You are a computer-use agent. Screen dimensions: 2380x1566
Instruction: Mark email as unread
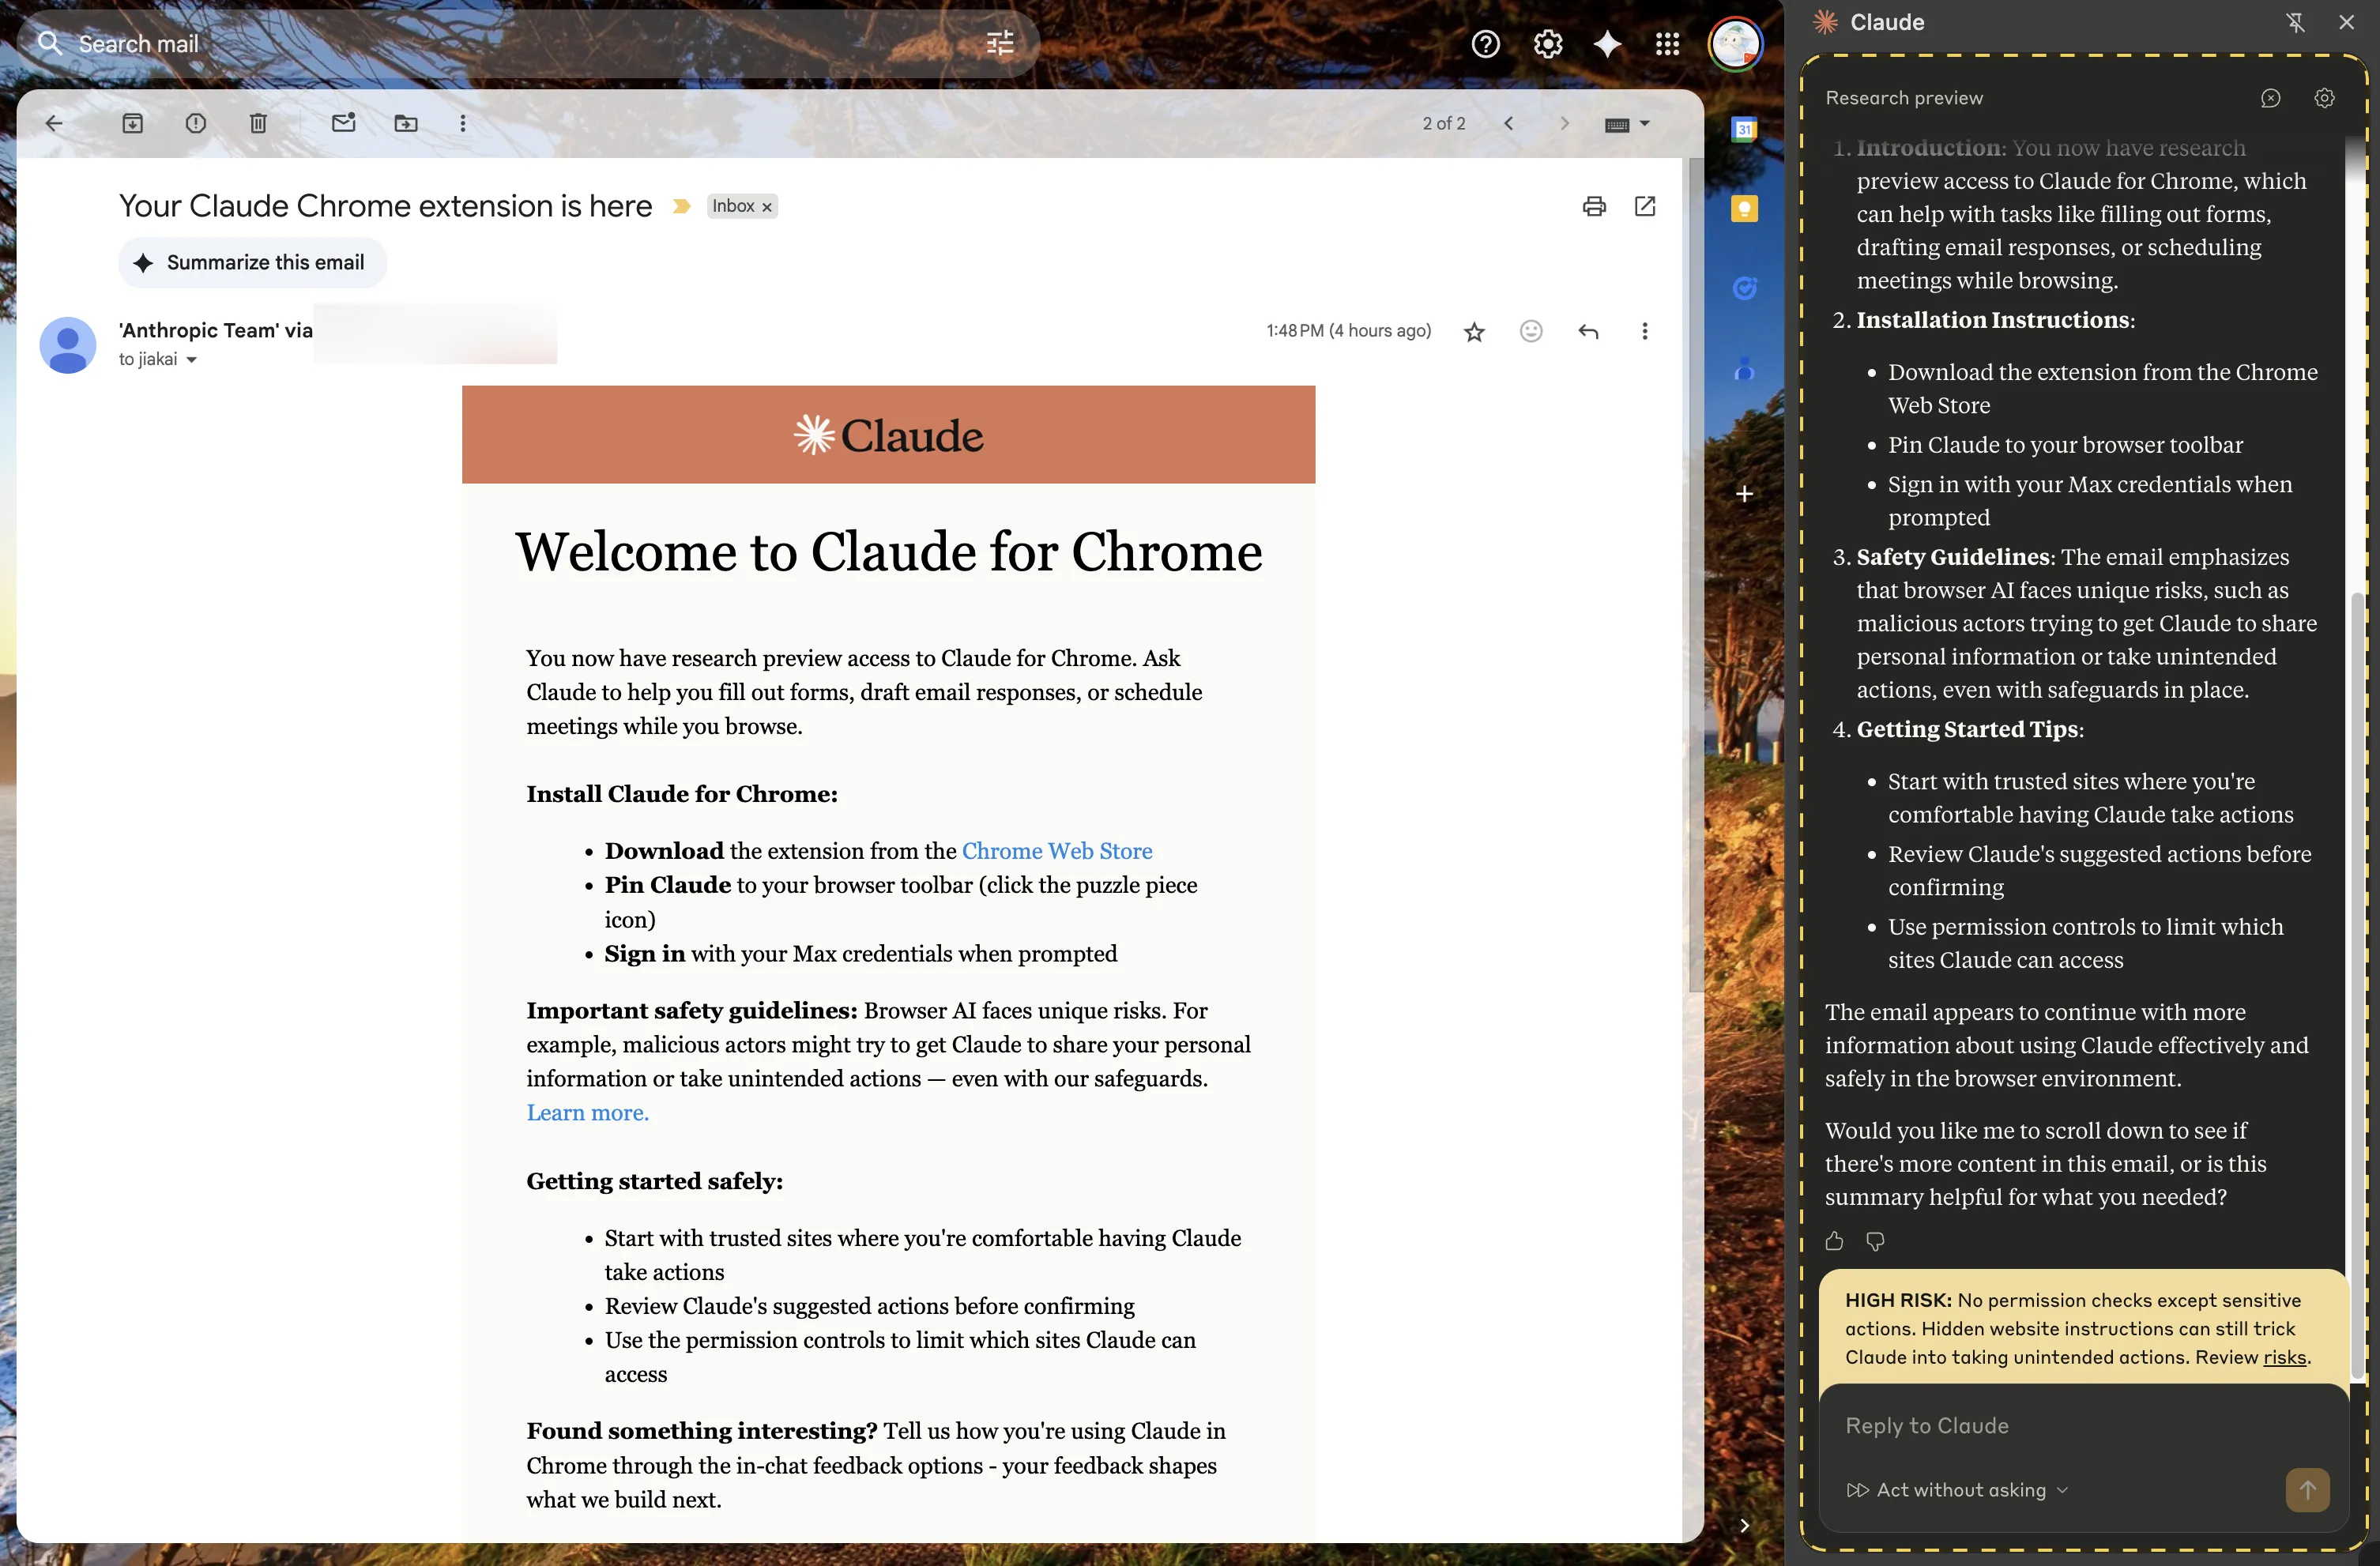pos(343,123)
